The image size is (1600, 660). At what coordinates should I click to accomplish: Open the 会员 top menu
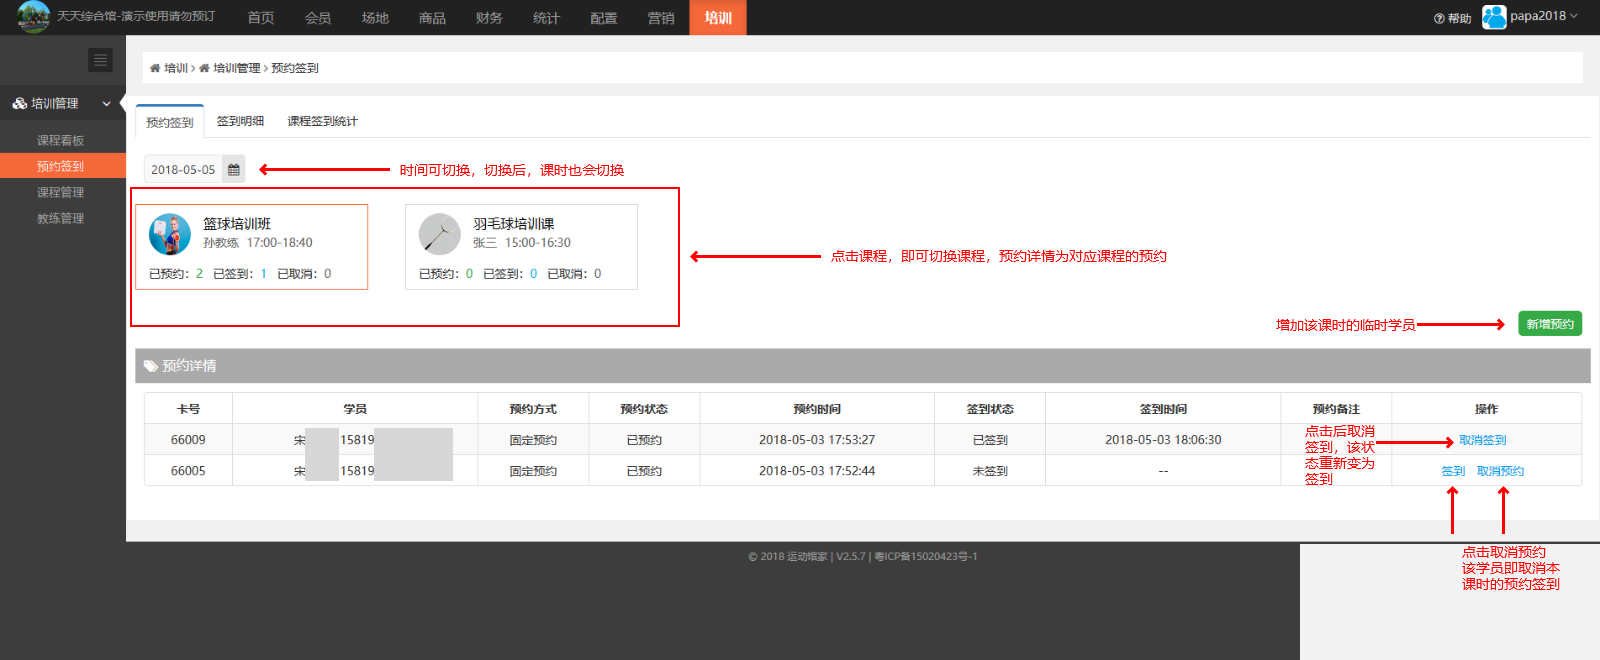[x=318, y=18]
